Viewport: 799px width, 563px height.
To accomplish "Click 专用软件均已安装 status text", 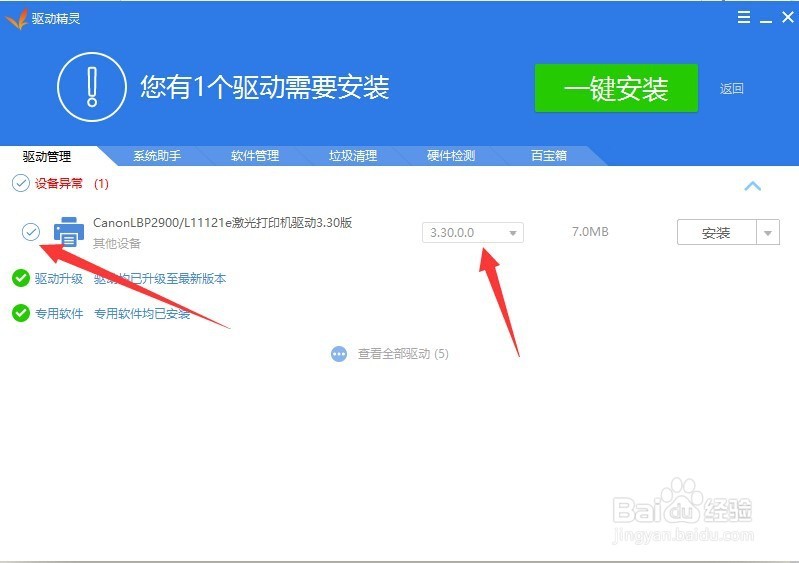I will pos(142,313).
